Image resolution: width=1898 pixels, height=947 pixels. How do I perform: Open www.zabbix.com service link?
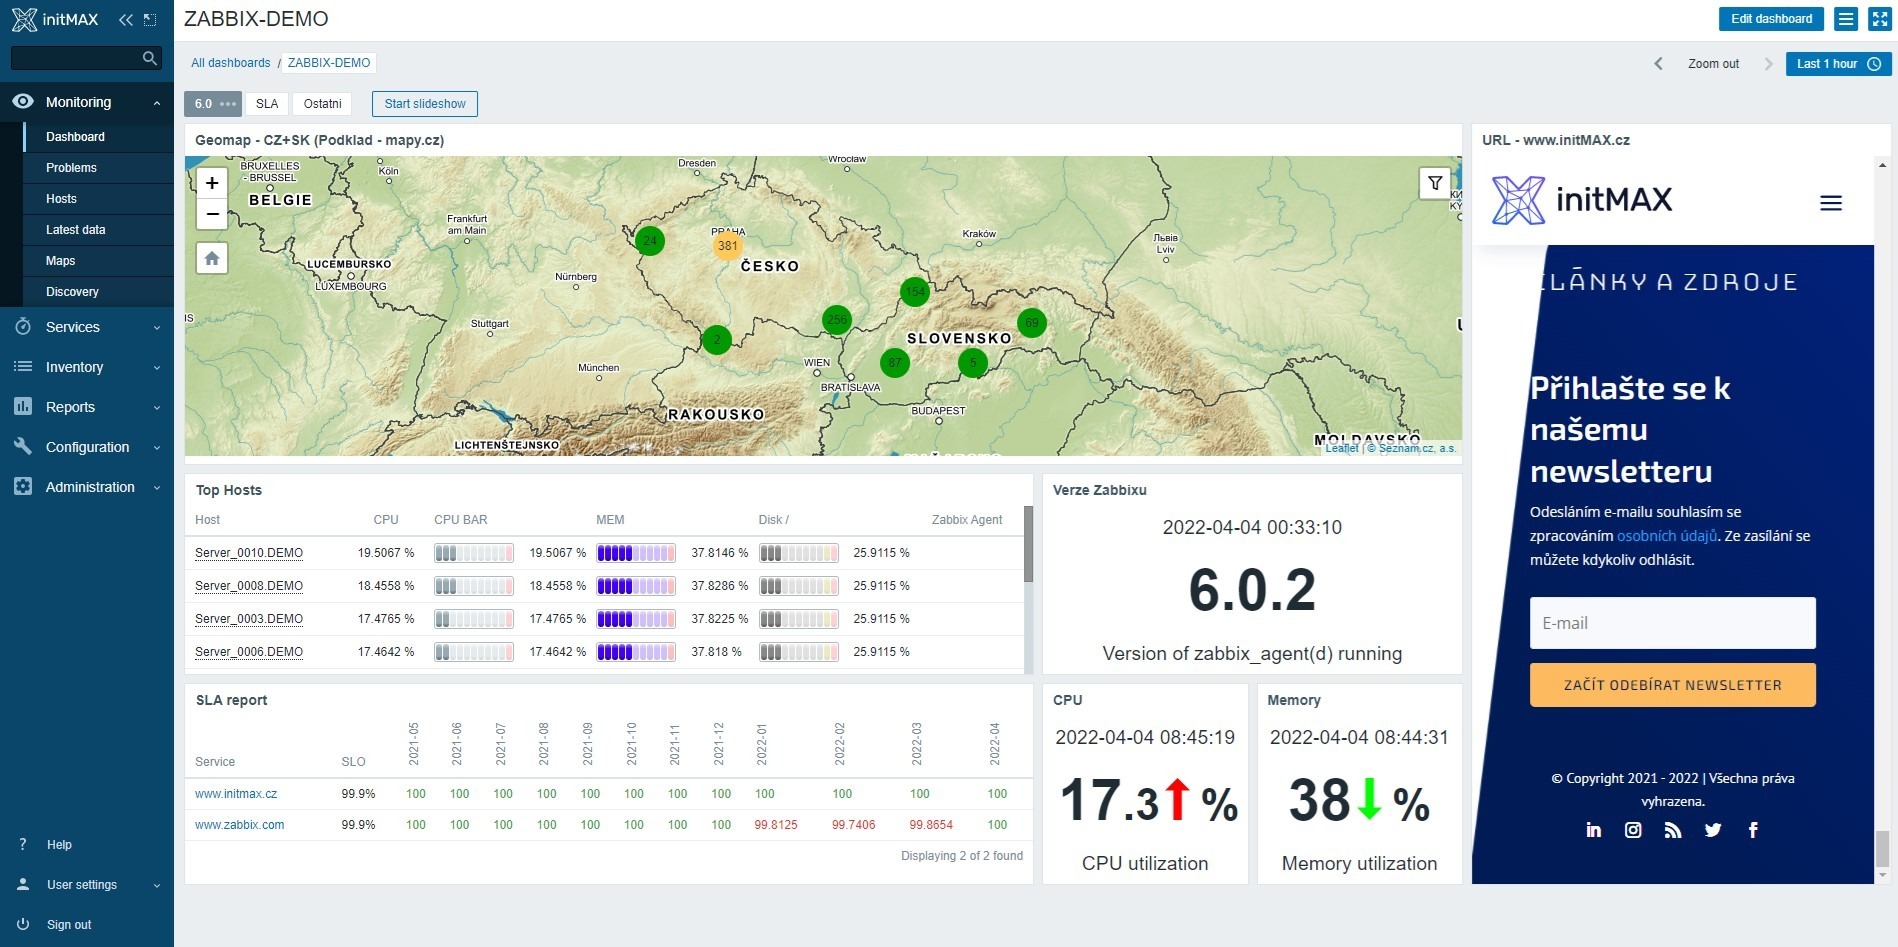pos(239,825)
